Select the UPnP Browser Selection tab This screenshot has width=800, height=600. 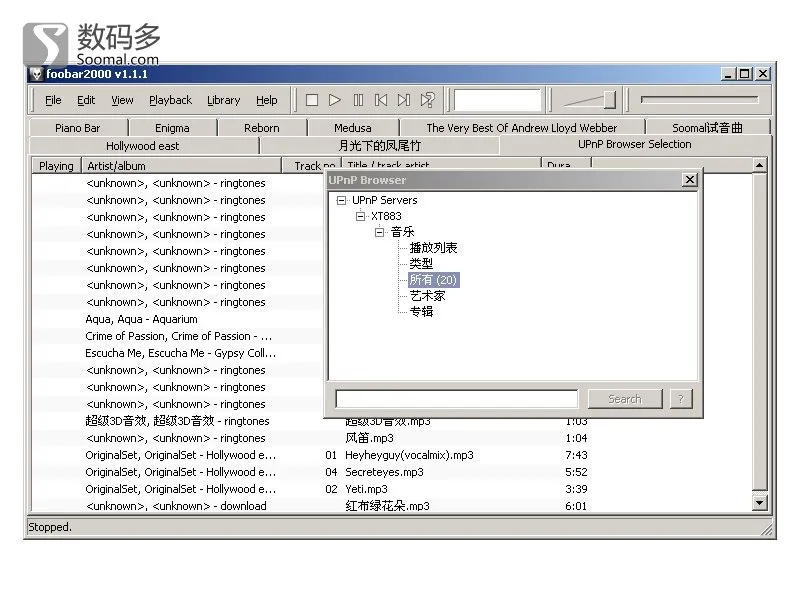point(635,144)
